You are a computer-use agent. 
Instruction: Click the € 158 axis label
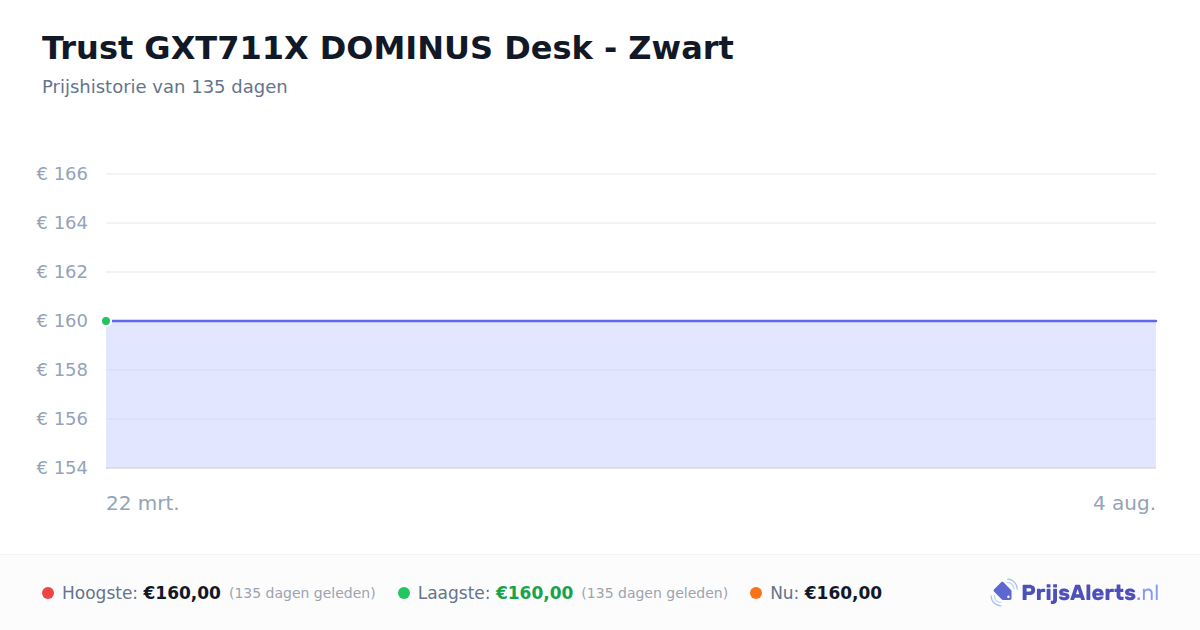[62, 370]
